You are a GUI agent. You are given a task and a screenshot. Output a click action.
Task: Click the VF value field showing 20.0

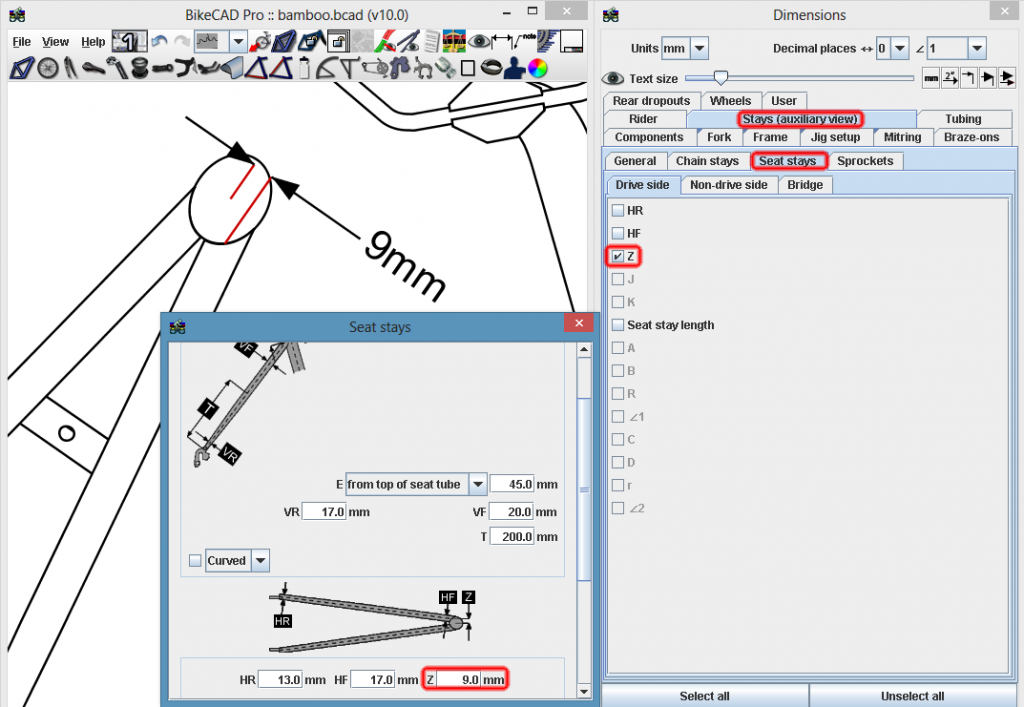coord(512,512)
